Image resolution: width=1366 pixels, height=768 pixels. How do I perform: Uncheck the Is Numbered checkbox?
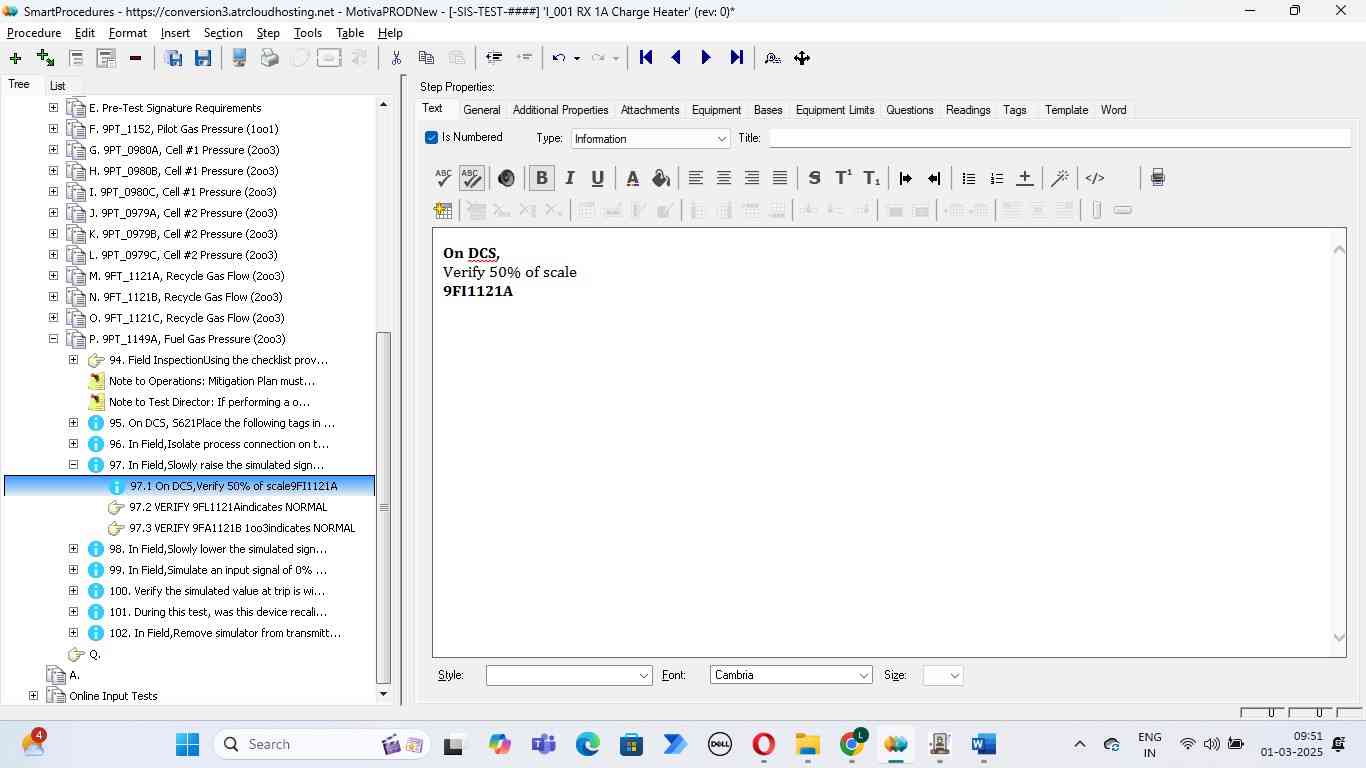click(x=432, y=138)
